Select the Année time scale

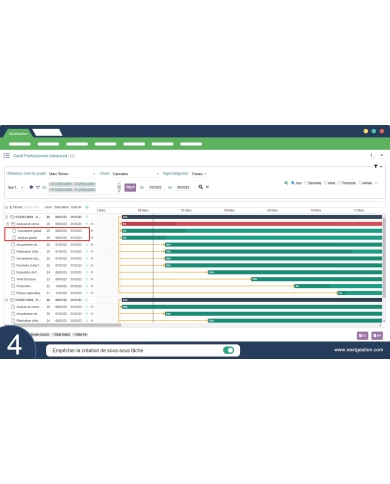click(360, 183)
